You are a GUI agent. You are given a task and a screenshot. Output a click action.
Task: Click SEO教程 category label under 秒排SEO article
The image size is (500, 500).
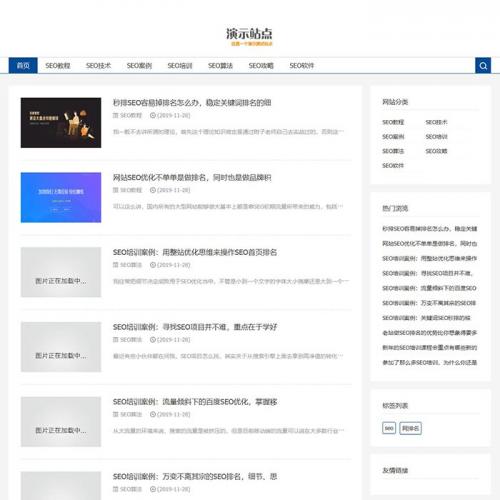tap(131, 115)
